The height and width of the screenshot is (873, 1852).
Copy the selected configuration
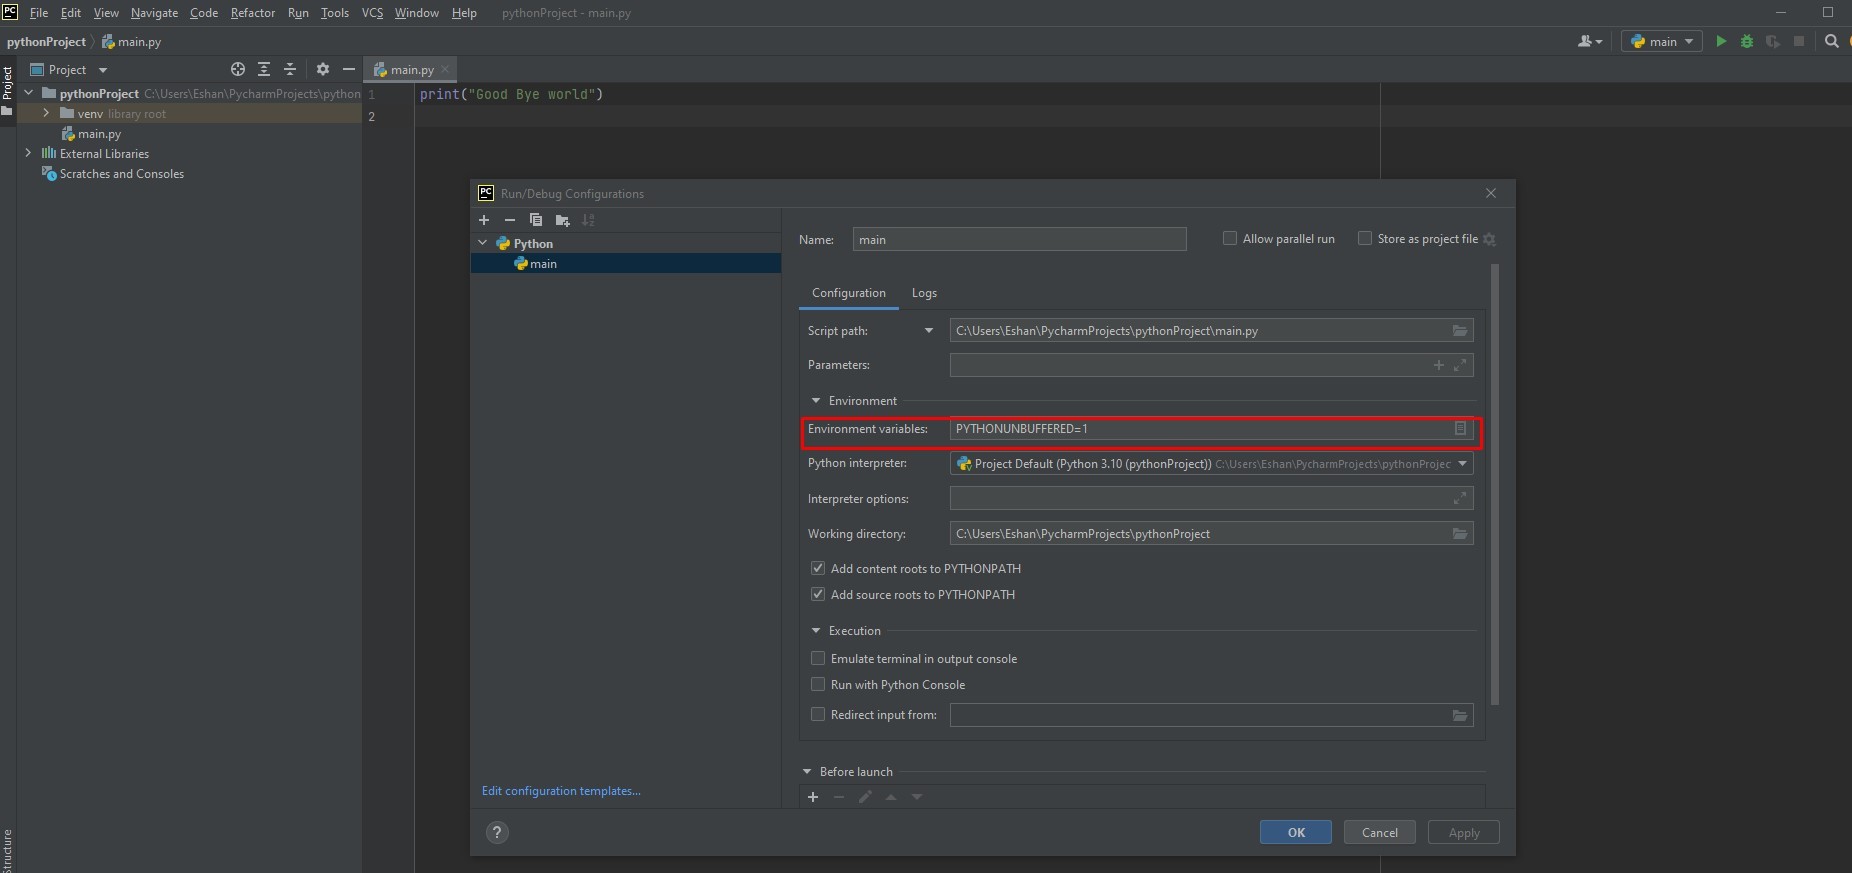tap(536, 220)
